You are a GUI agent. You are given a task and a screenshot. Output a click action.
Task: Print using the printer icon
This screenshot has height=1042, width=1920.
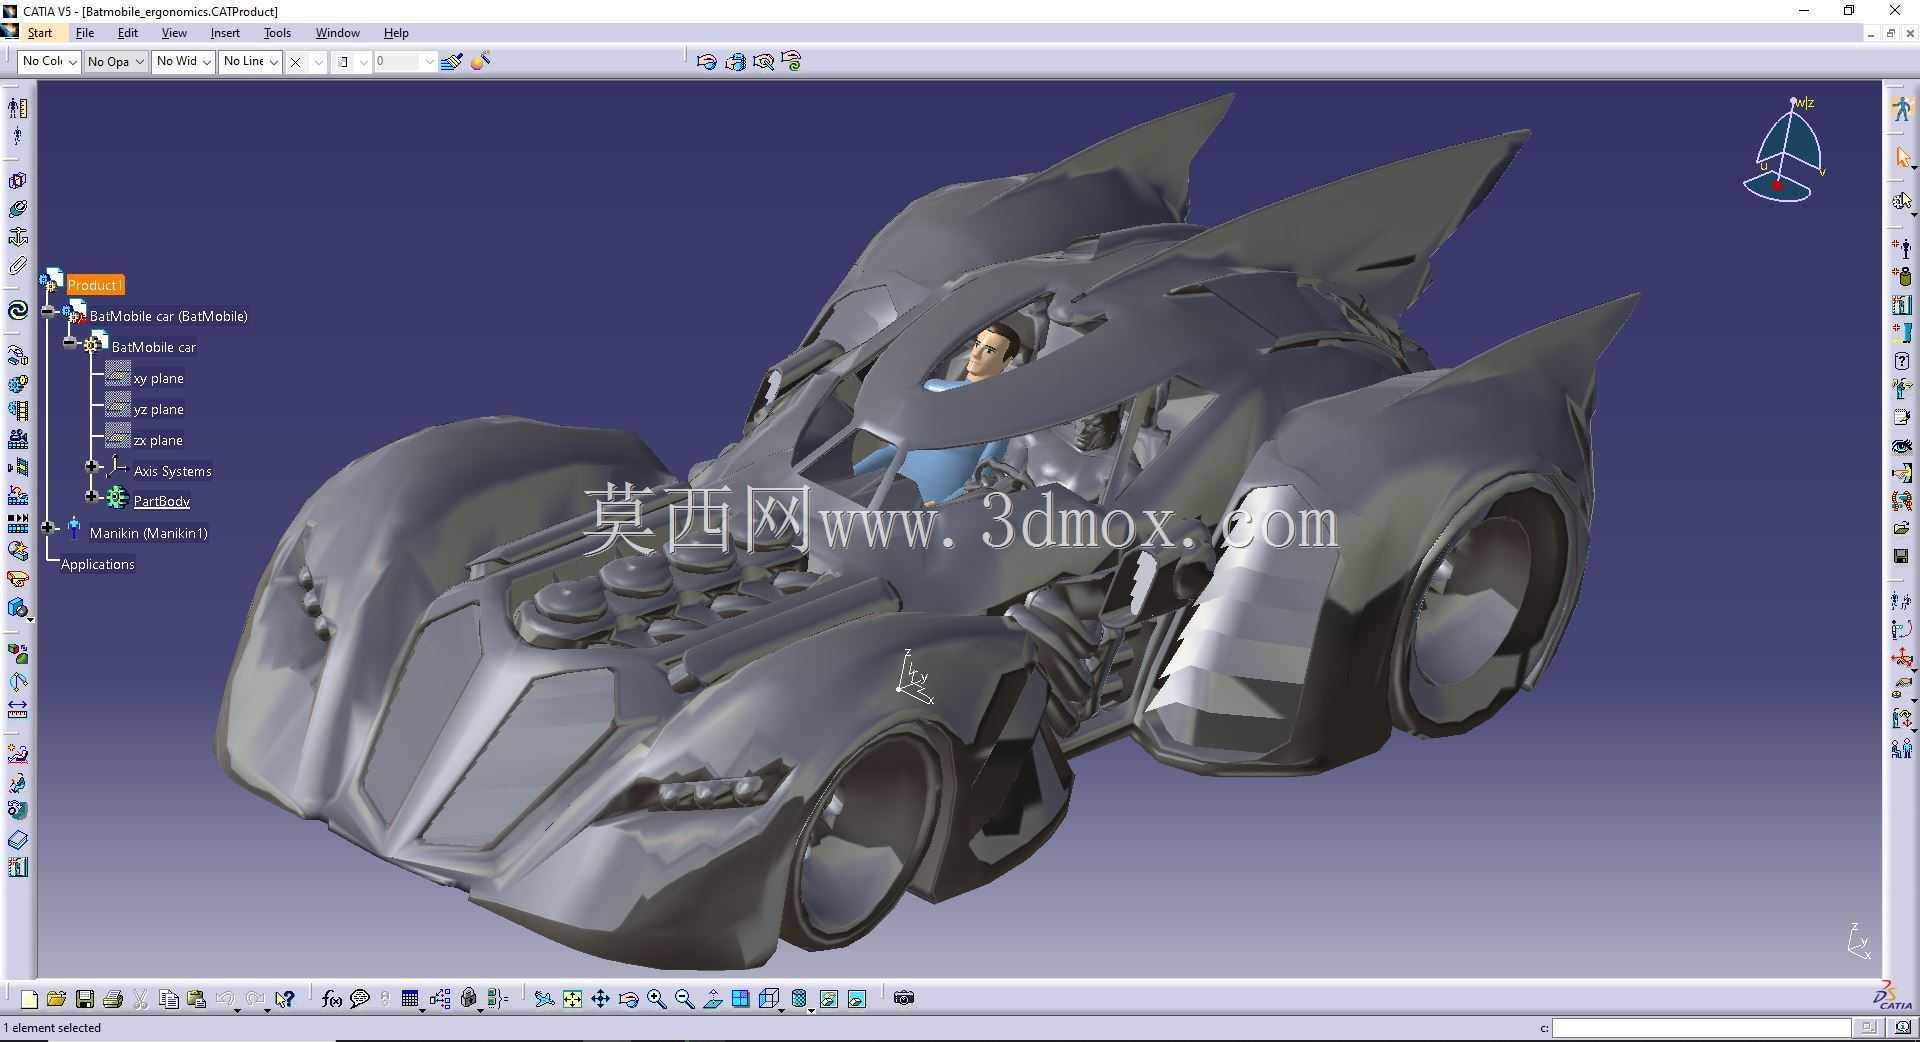(113, 999)
